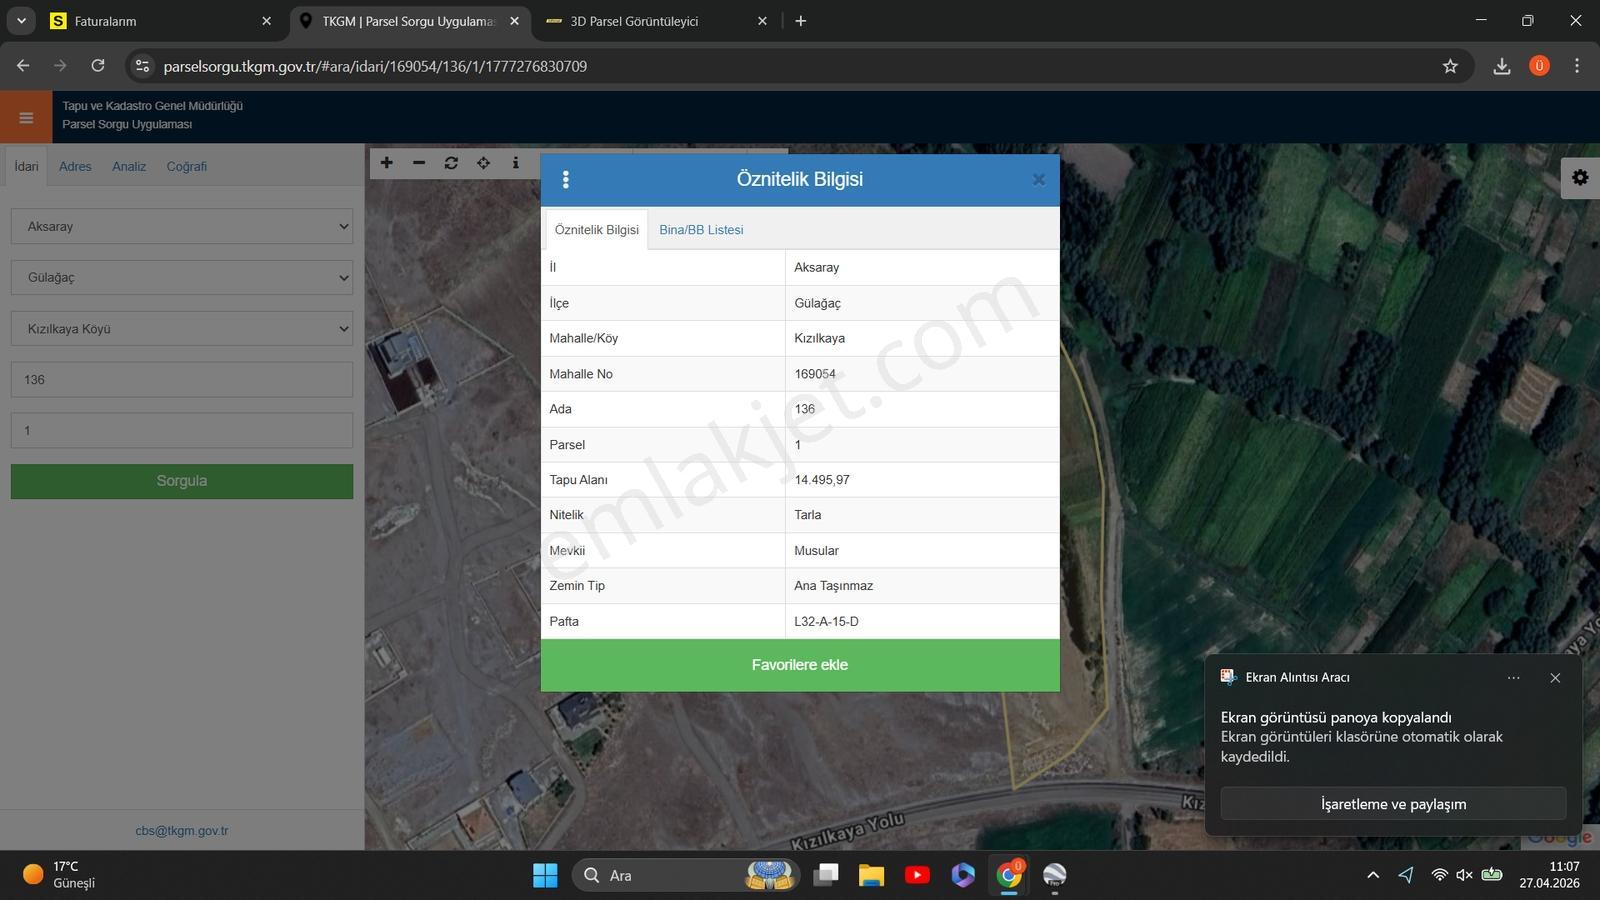
Task: Open the Coğrafi tab
Action: click(186, 167)
